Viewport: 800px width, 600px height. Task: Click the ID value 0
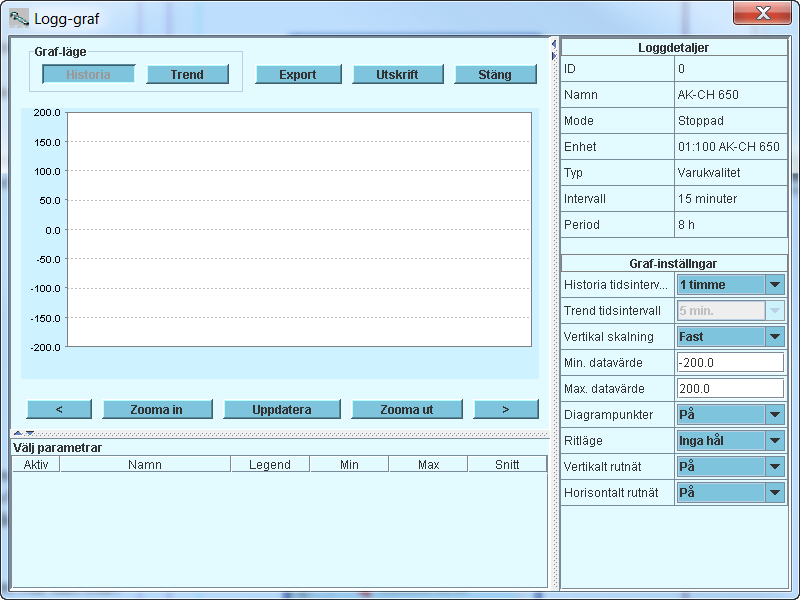click(x=681, y=69)
